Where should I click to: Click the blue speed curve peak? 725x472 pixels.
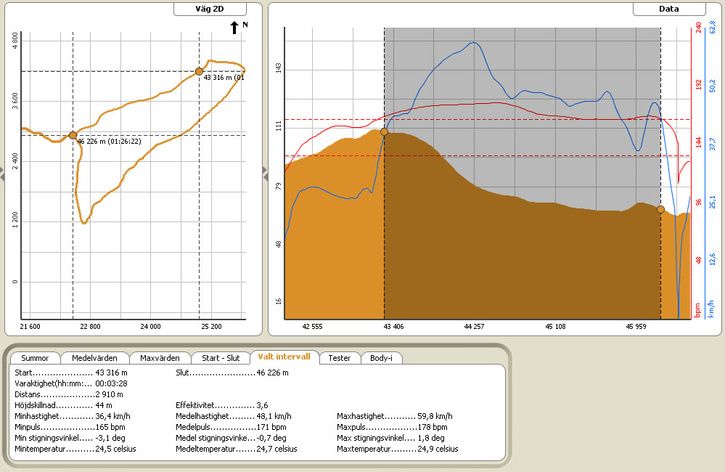tap(473, 43)
